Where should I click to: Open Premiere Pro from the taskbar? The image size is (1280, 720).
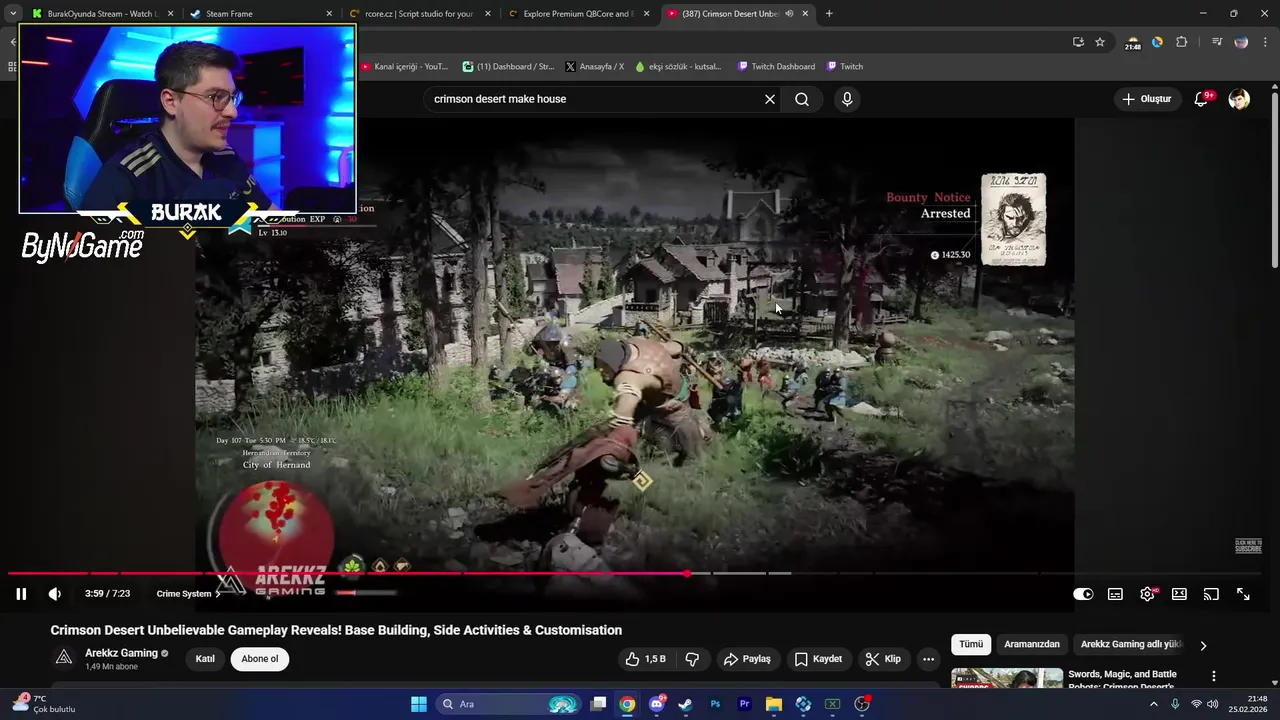(744, 704)
